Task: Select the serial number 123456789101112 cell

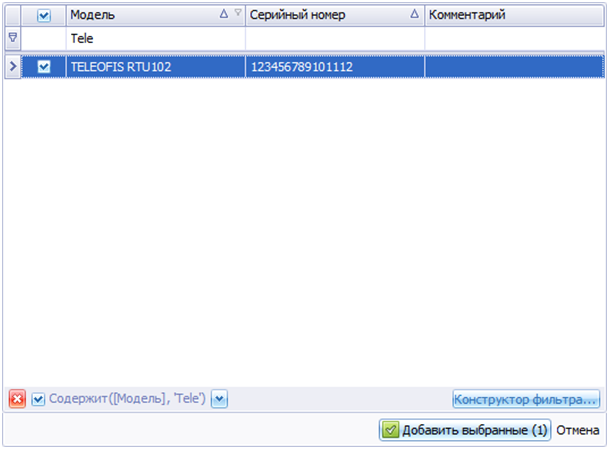Action: point(335,67)
